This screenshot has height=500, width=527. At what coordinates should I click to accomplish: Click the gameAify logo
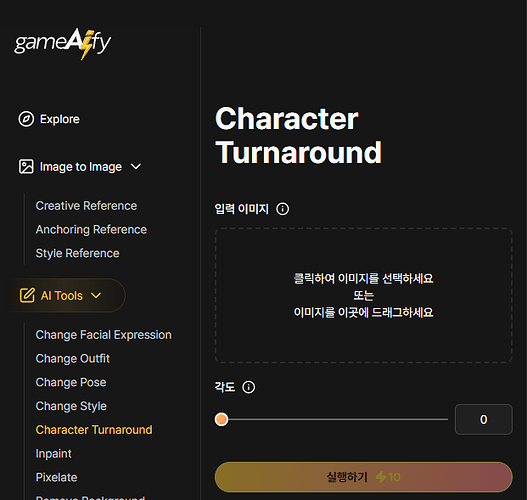point(63,44)
